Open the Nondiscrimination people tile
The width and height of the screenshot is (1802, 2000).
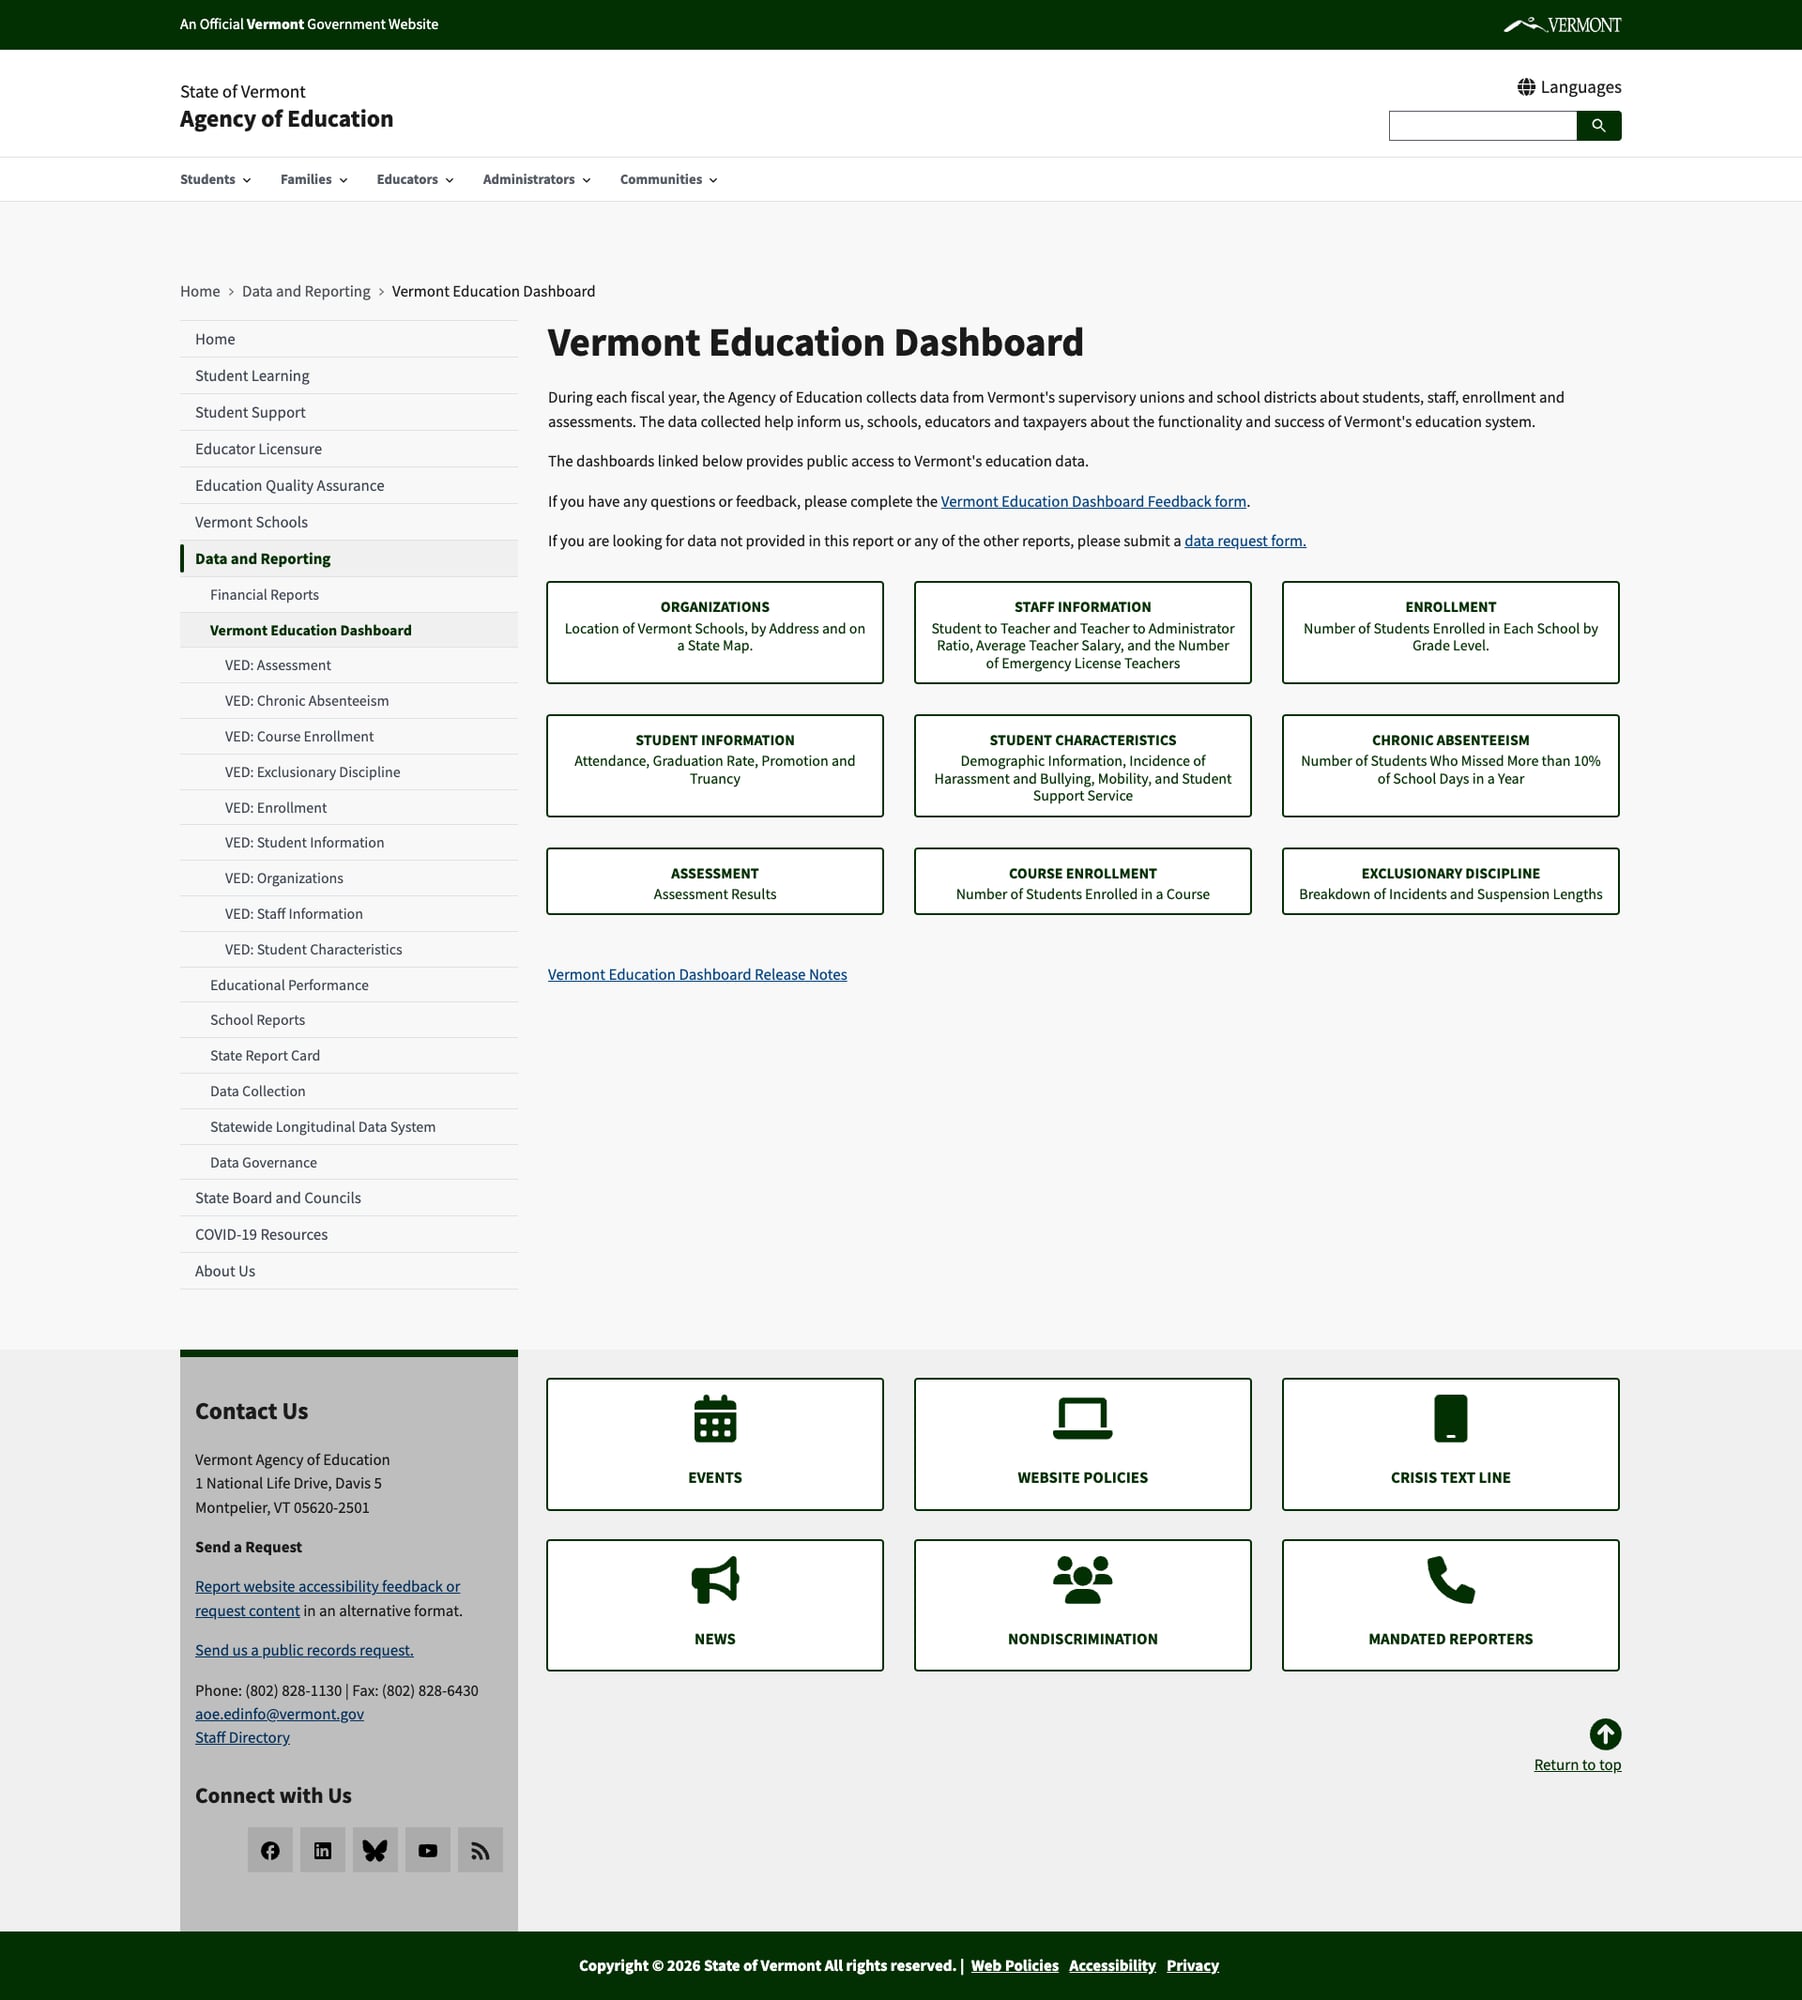point(1083,1605)
